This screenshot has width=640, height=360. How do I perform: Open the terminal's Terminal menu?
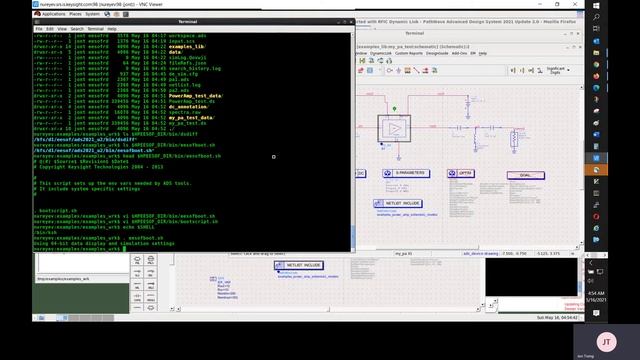pyautogui.click(x=96, y=29)
